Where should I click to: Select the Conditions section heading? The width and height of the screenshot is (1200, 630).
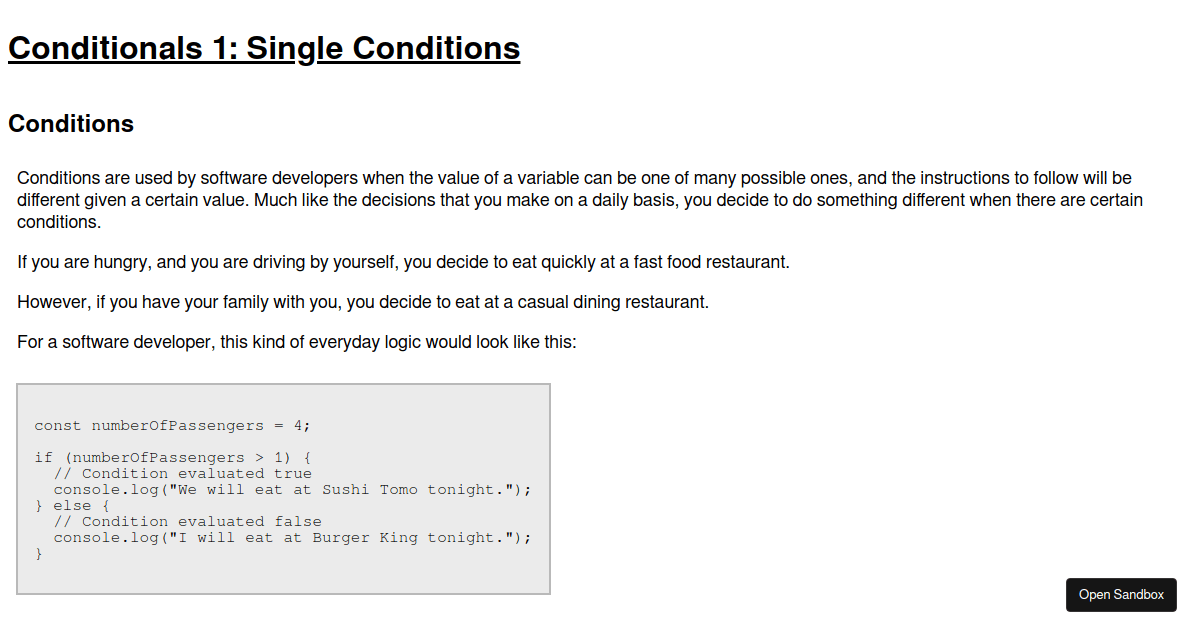click(x=70, y=123)
